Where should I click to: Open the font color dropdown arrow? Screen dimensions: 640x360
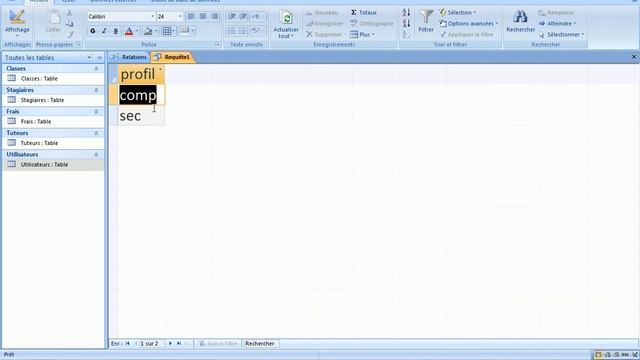(x=137, y=31)
